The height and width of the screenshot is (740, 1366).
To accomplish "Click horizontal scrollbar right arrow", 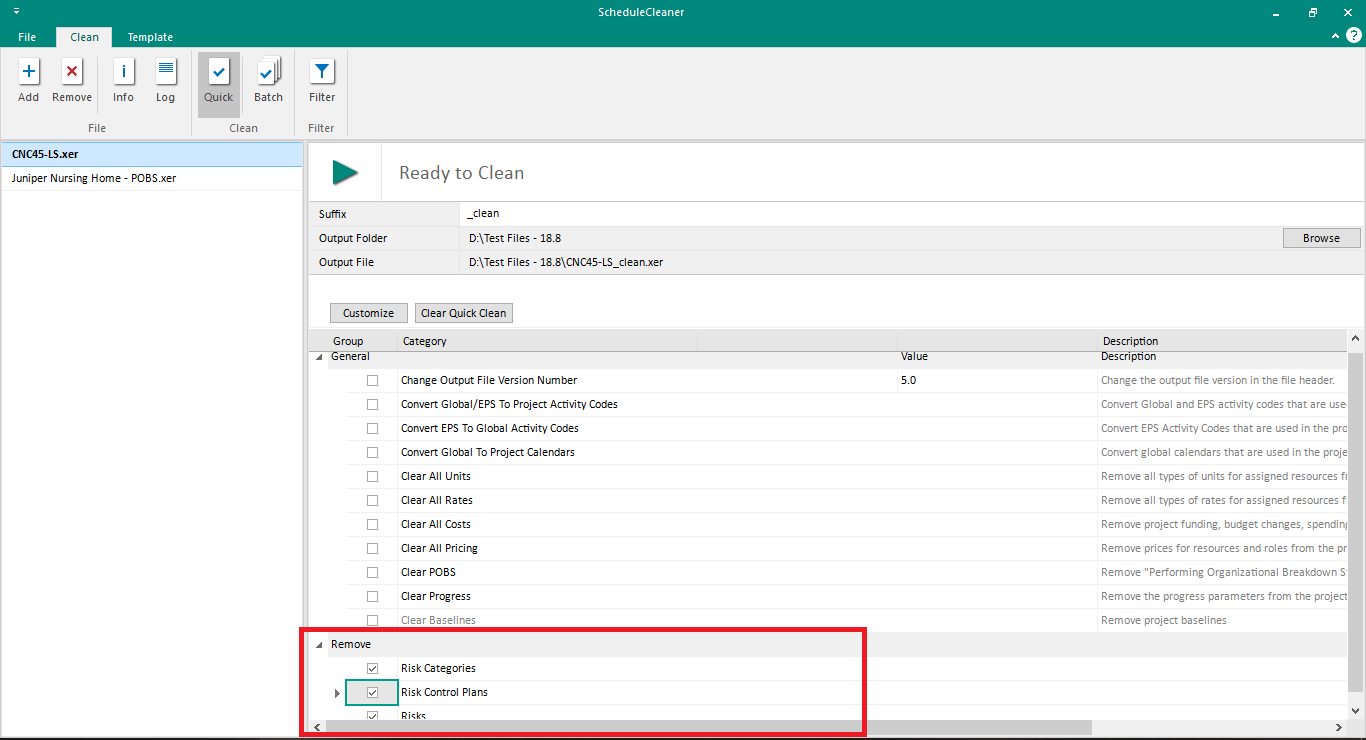I will [x=1340, y=727].
